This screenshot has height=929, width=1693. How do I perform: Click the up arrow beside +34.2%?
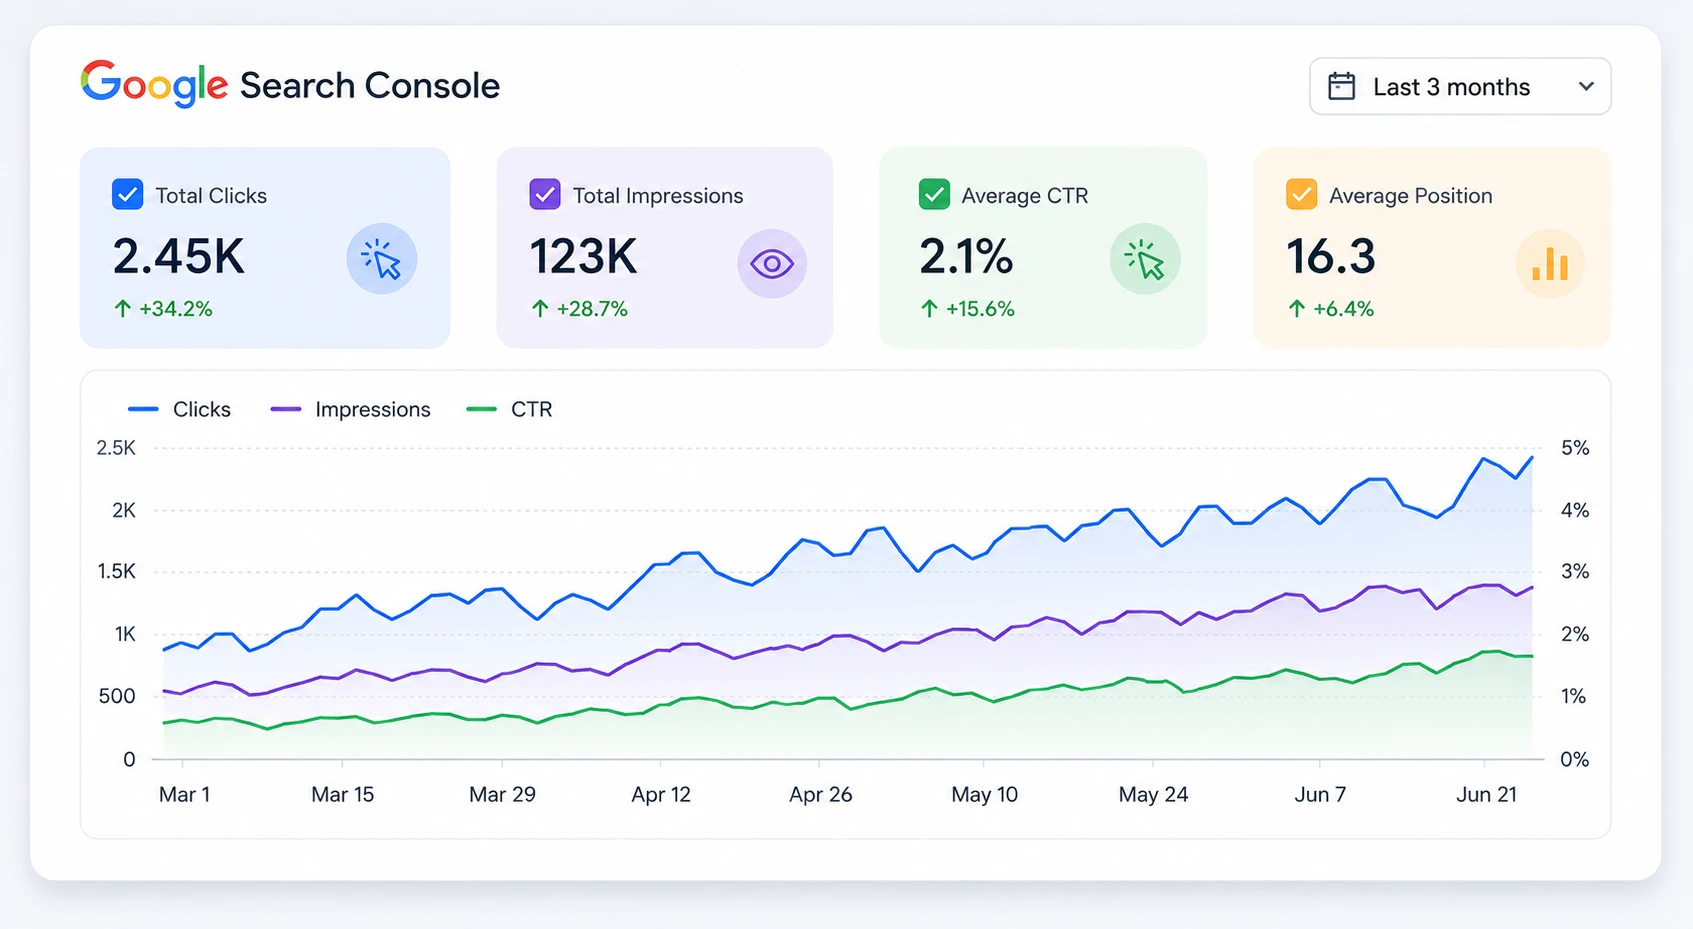coord(122,309)
